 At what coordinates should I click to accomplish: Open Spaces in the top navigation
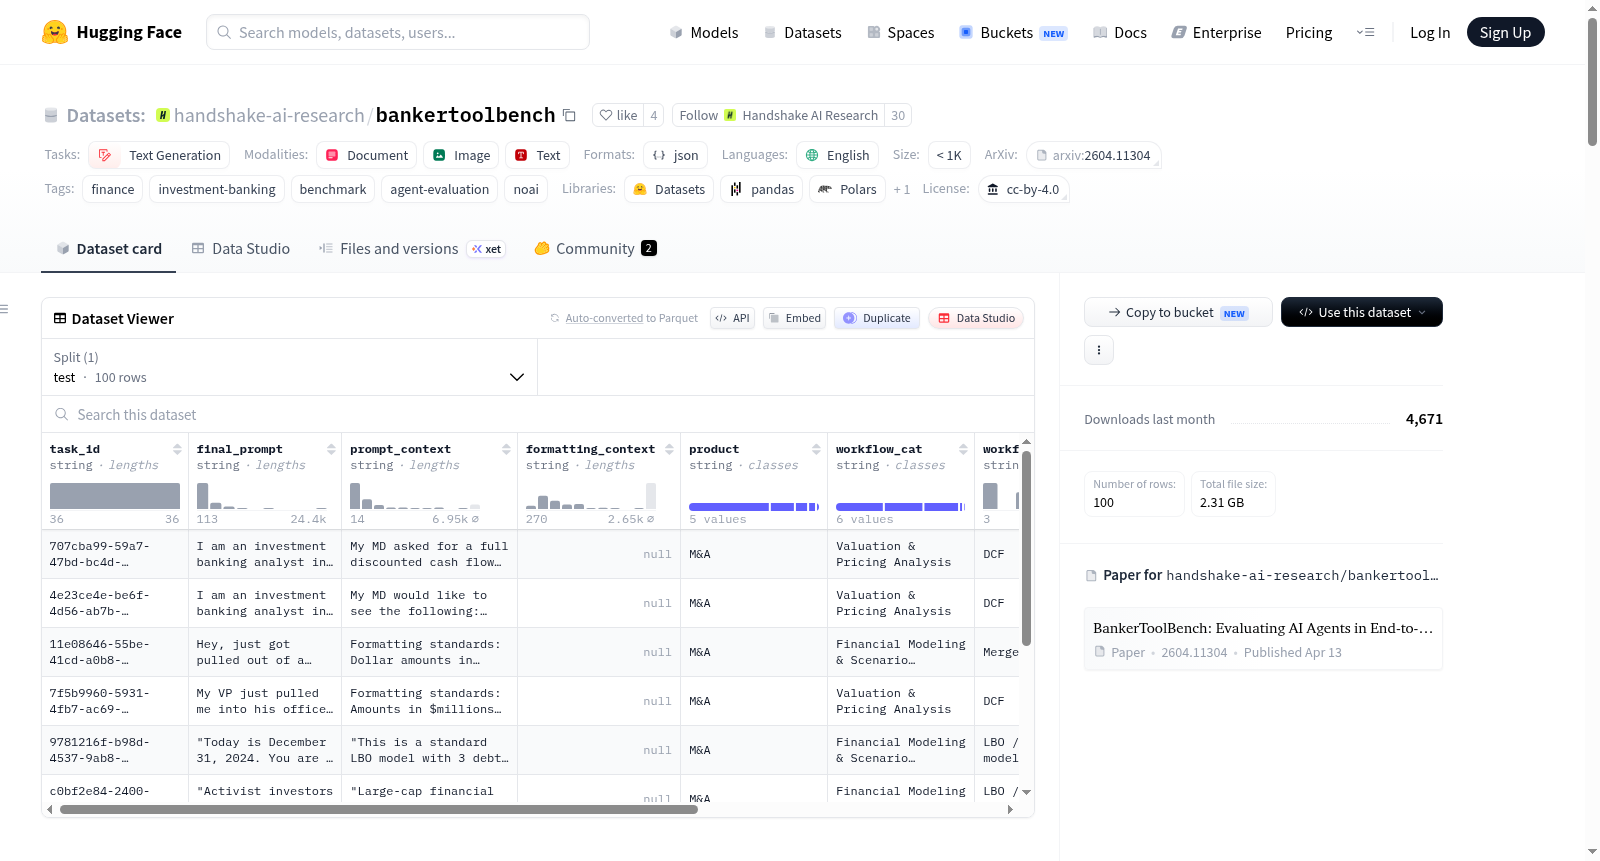[x=901, y=32]
